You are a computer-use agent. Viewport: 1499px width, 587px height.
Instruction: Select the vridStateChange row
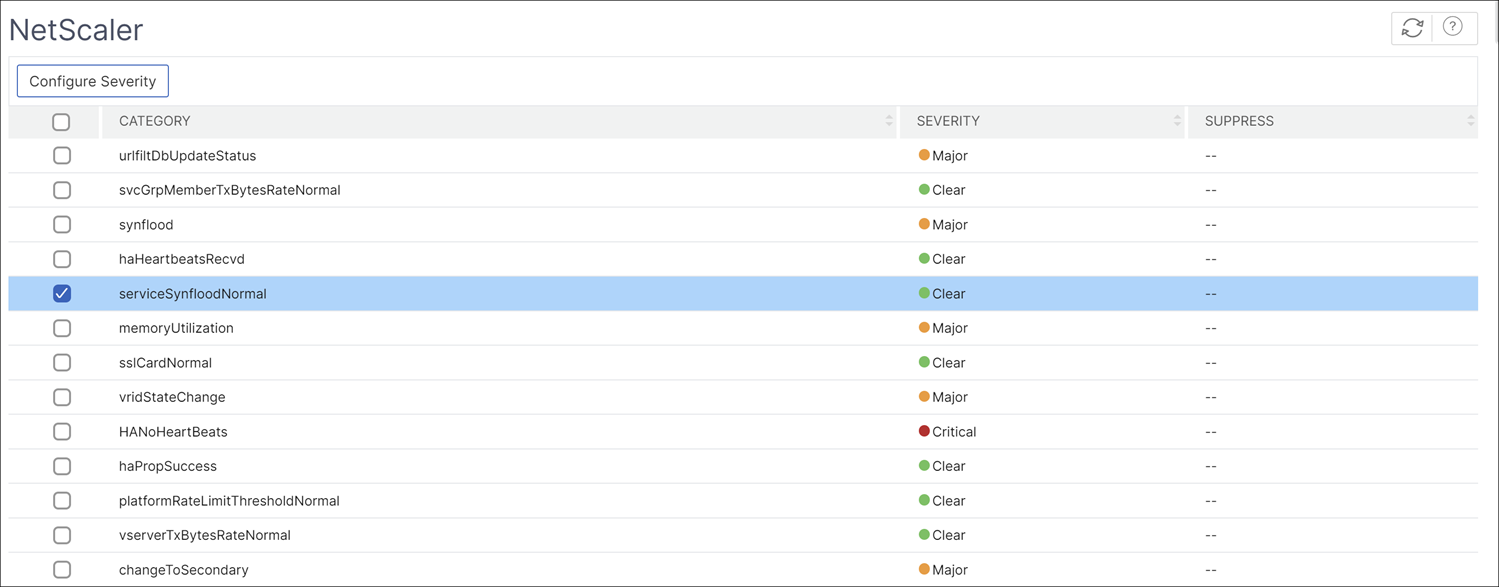tap(743, 397)
